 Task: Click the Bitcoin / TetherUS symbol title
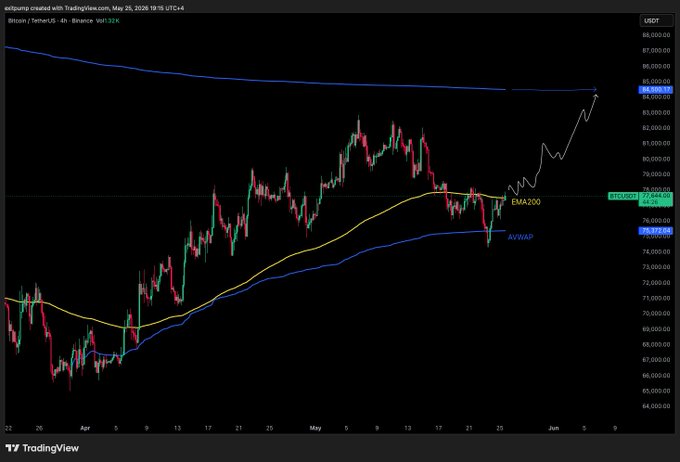(x=32, y=21)
